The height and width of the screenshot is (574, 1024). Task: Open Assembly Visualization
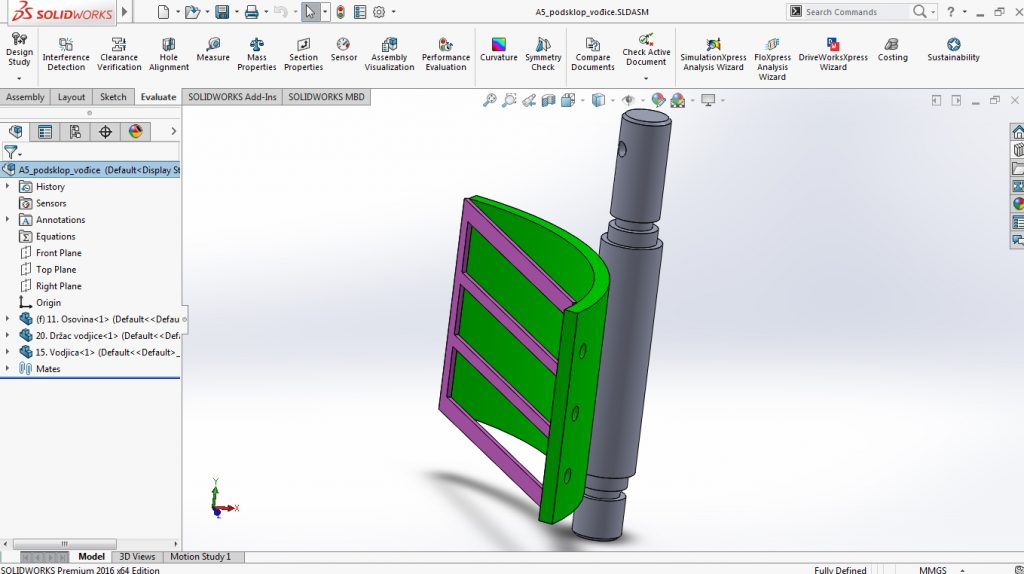[x=389, y=54]
